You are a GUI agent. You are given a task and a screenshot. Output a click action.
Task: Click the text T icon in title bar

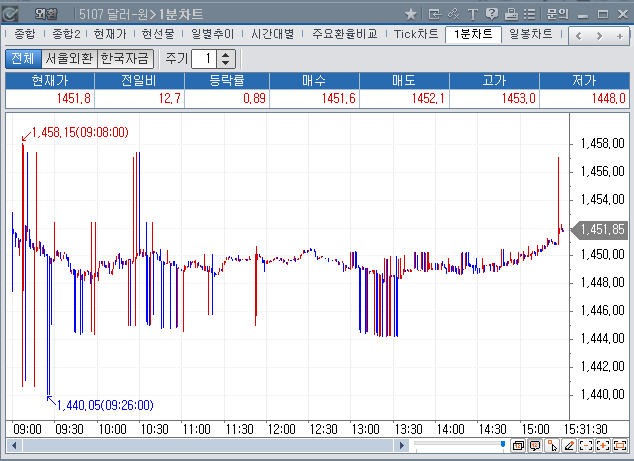(x=472, y=14)
